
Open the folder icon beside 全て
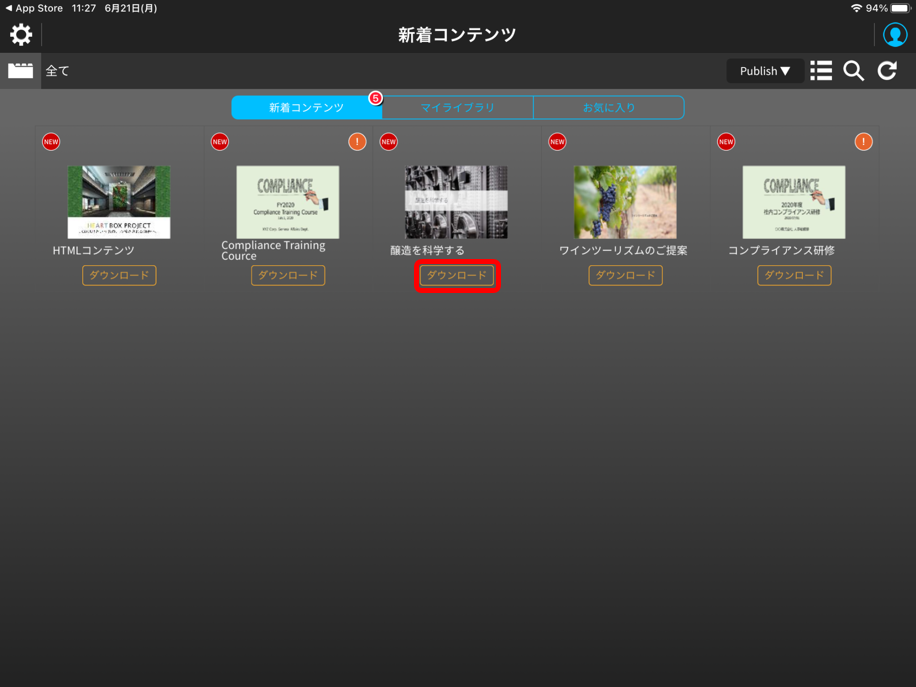click(21, 71)
